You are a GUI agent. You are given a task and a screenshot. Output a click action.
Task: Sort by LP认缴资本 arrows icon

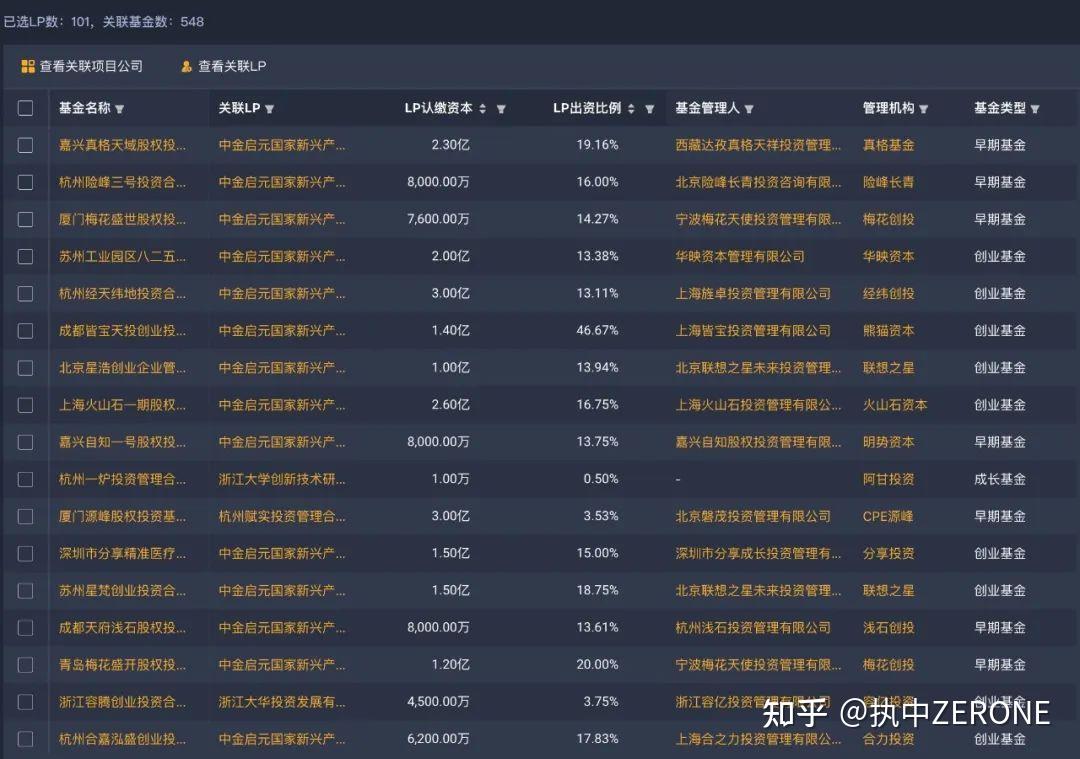(483, 109)
